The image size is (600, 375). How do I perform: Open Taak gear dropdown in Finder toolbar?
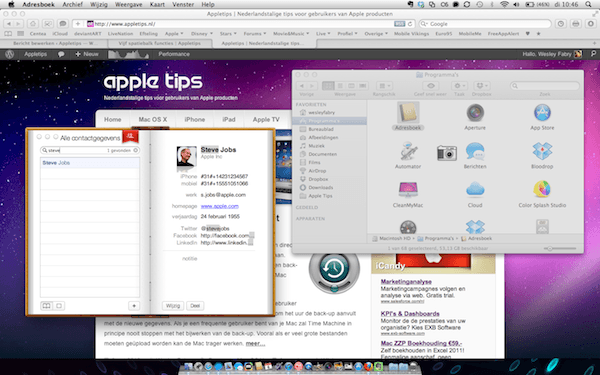pyautogui.click(x=459, y=86)
